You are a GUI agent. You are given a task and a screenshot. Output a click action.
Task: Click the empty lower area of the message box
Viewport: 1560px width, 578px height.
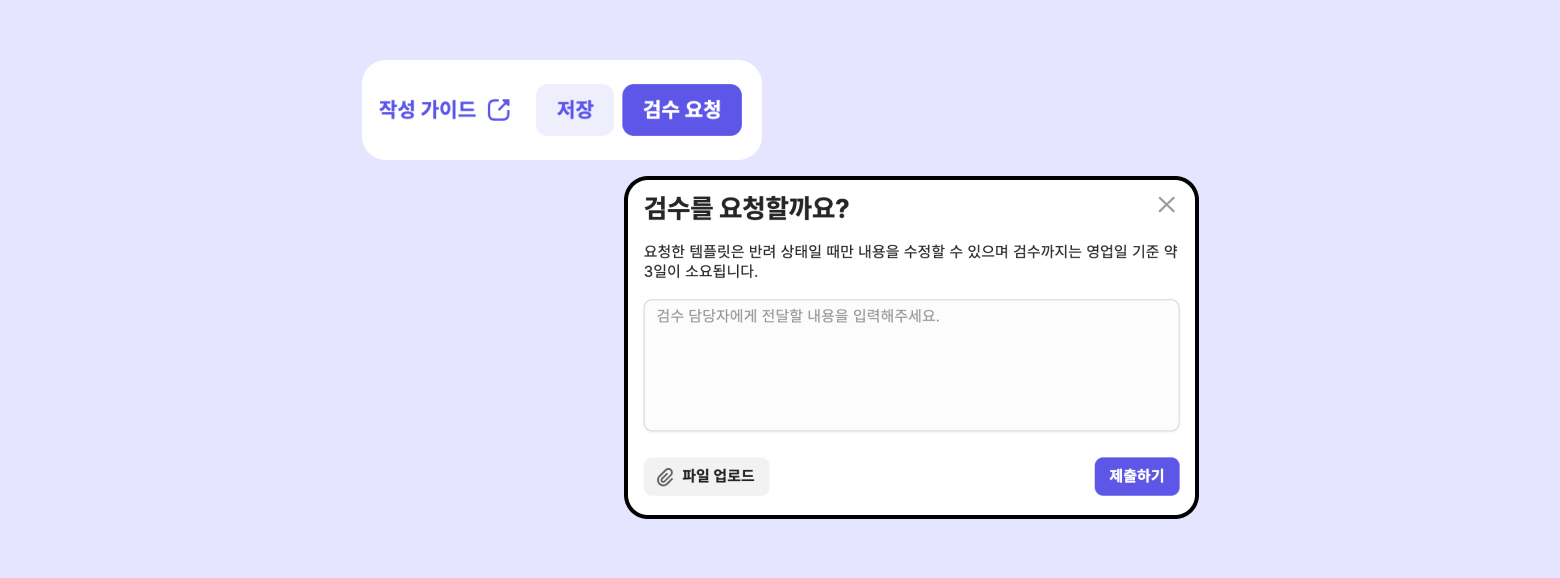[x=911, y=400]
